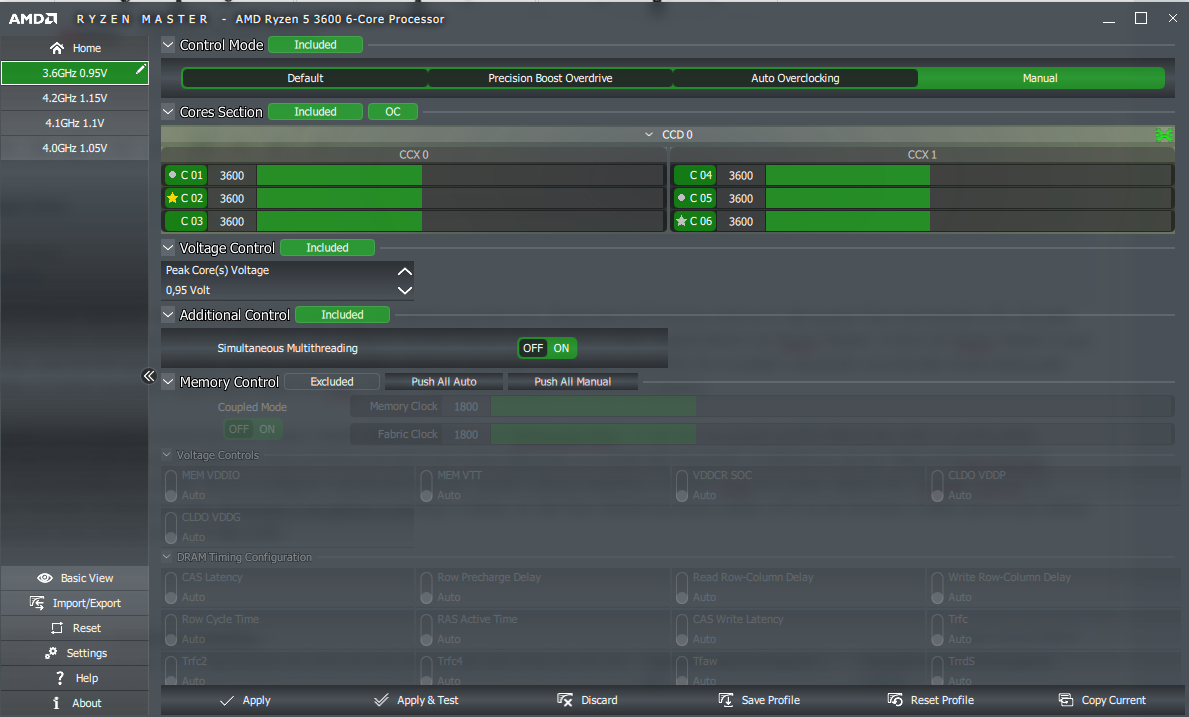
Task: Adjust the C 03 core speed slider
Action: pos(460,221)
